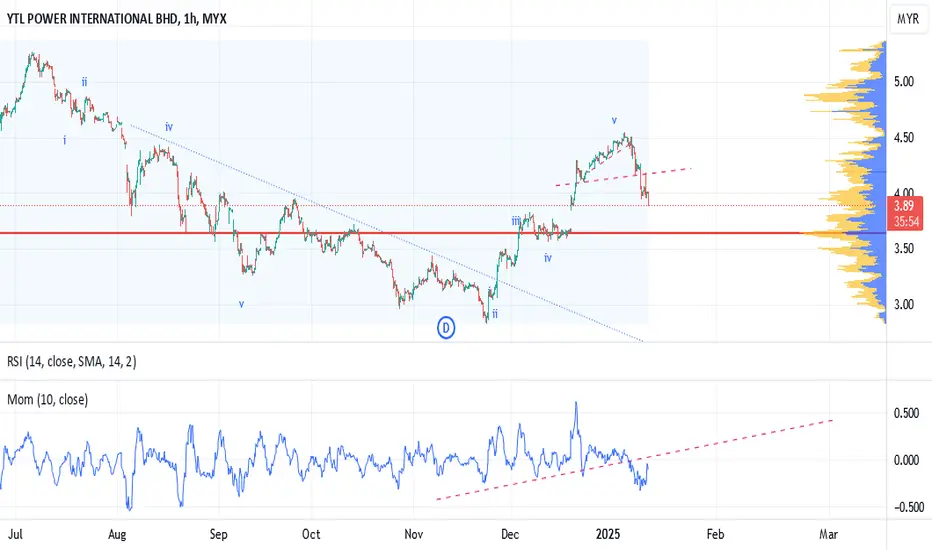The height and width of the screenshot is (550, 932).
Task: Select wave label iii near December
Action: click(x=516, y=221)
